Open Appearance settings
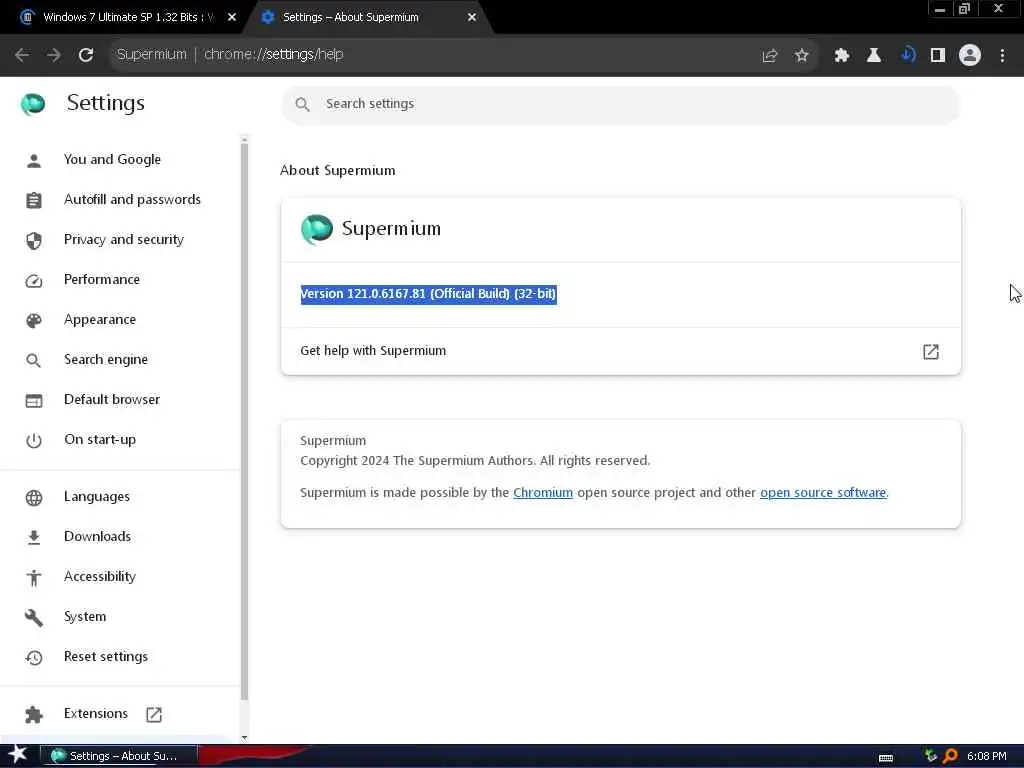Screen dimensions: 1024x768 pyautogui.click(x=100, y=319)
